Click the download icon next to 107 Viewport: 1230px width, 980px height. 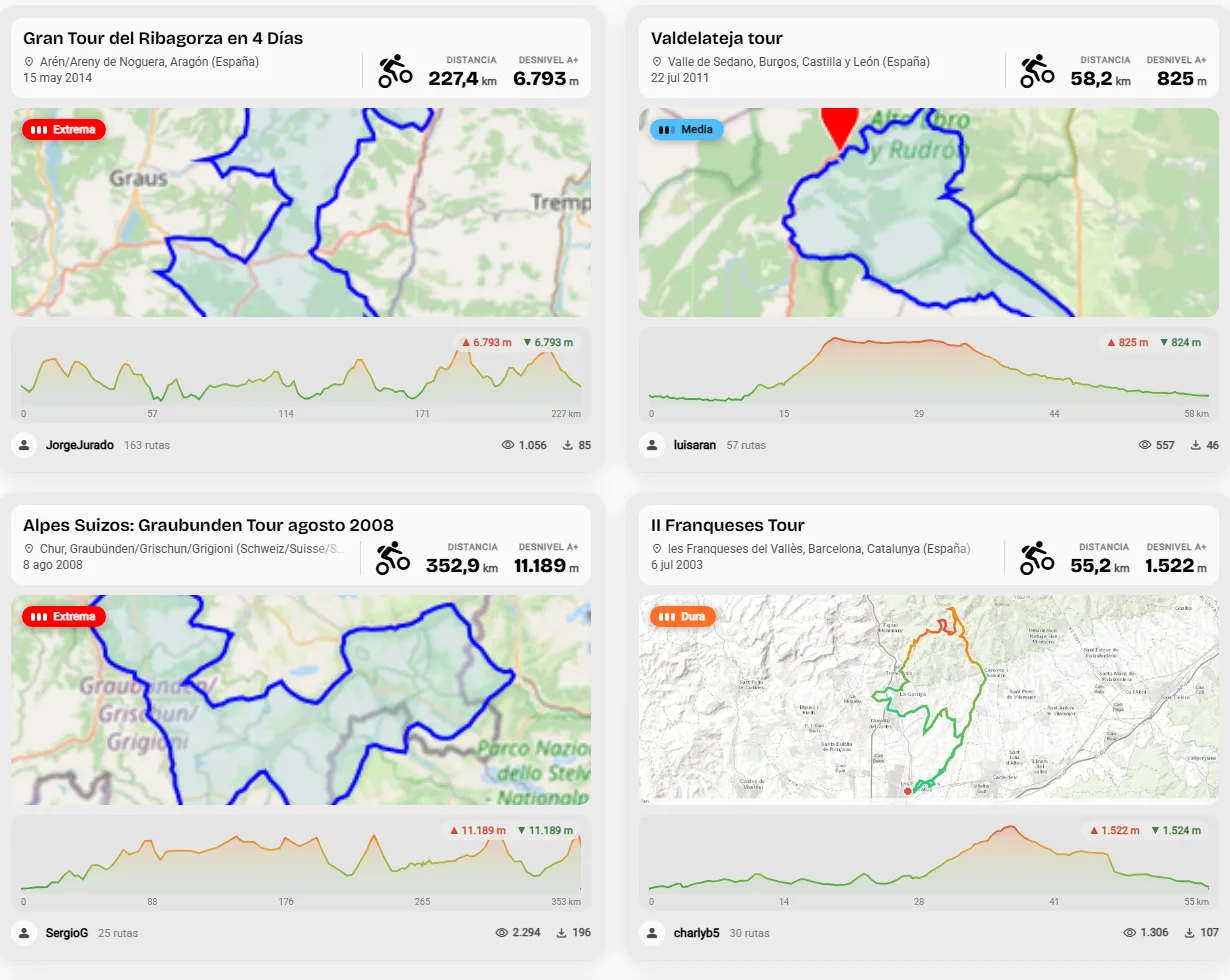(1189, 932)
